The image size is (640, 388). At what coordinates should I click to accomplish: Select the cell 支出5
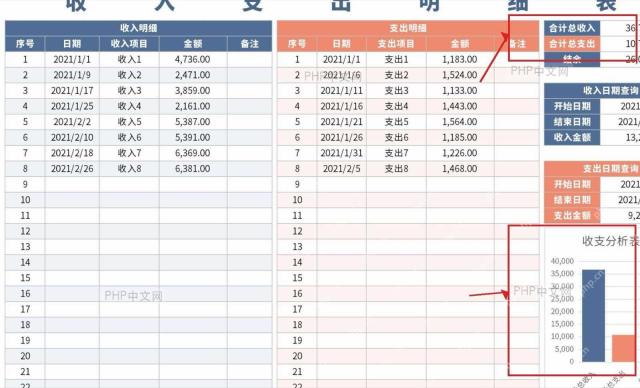pos(396,122)
